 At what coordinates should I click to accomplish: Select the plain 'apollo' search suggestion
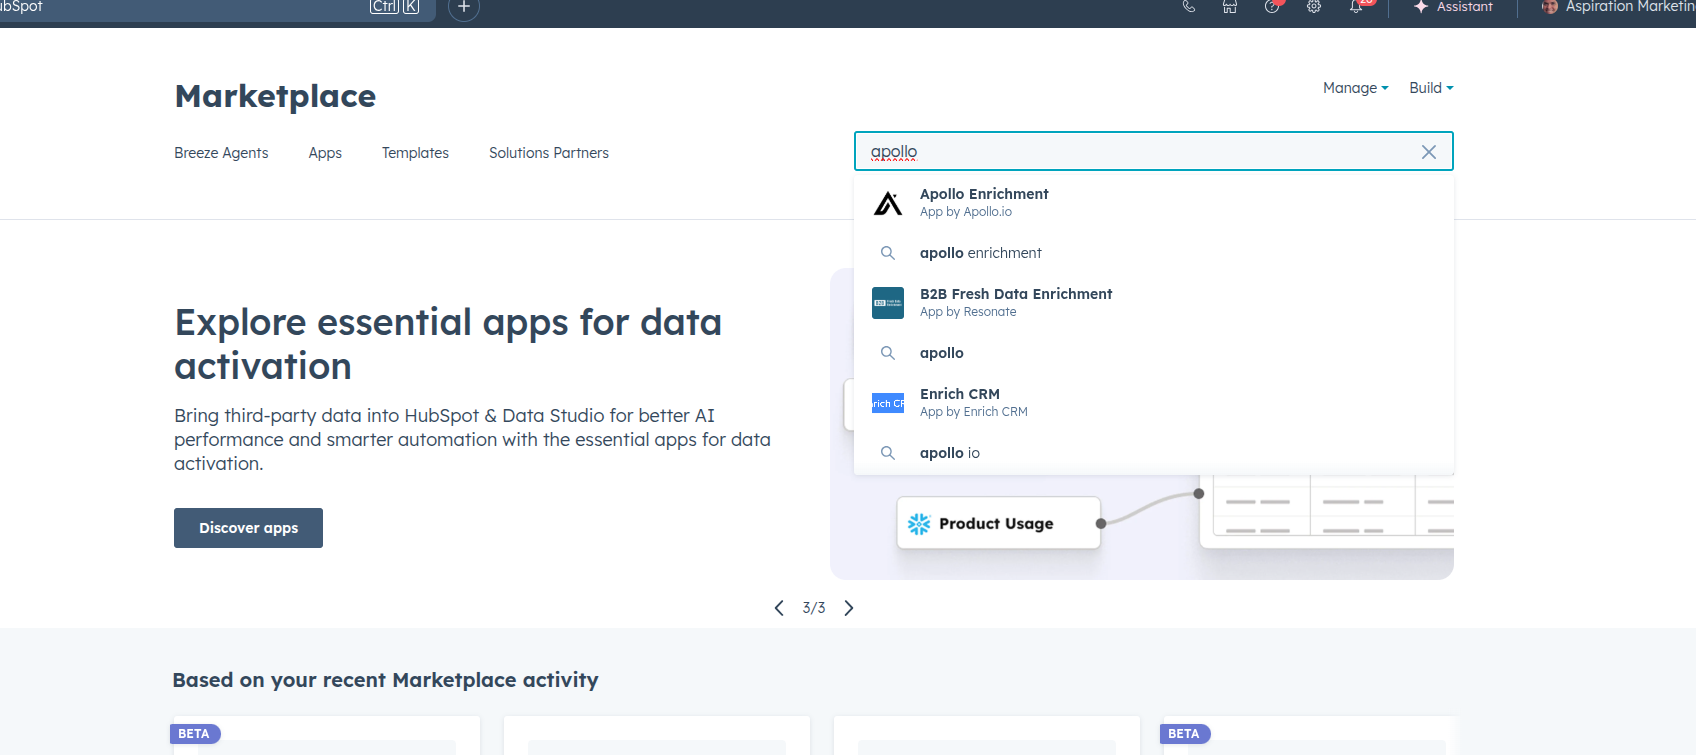[x=1154, y=353]
